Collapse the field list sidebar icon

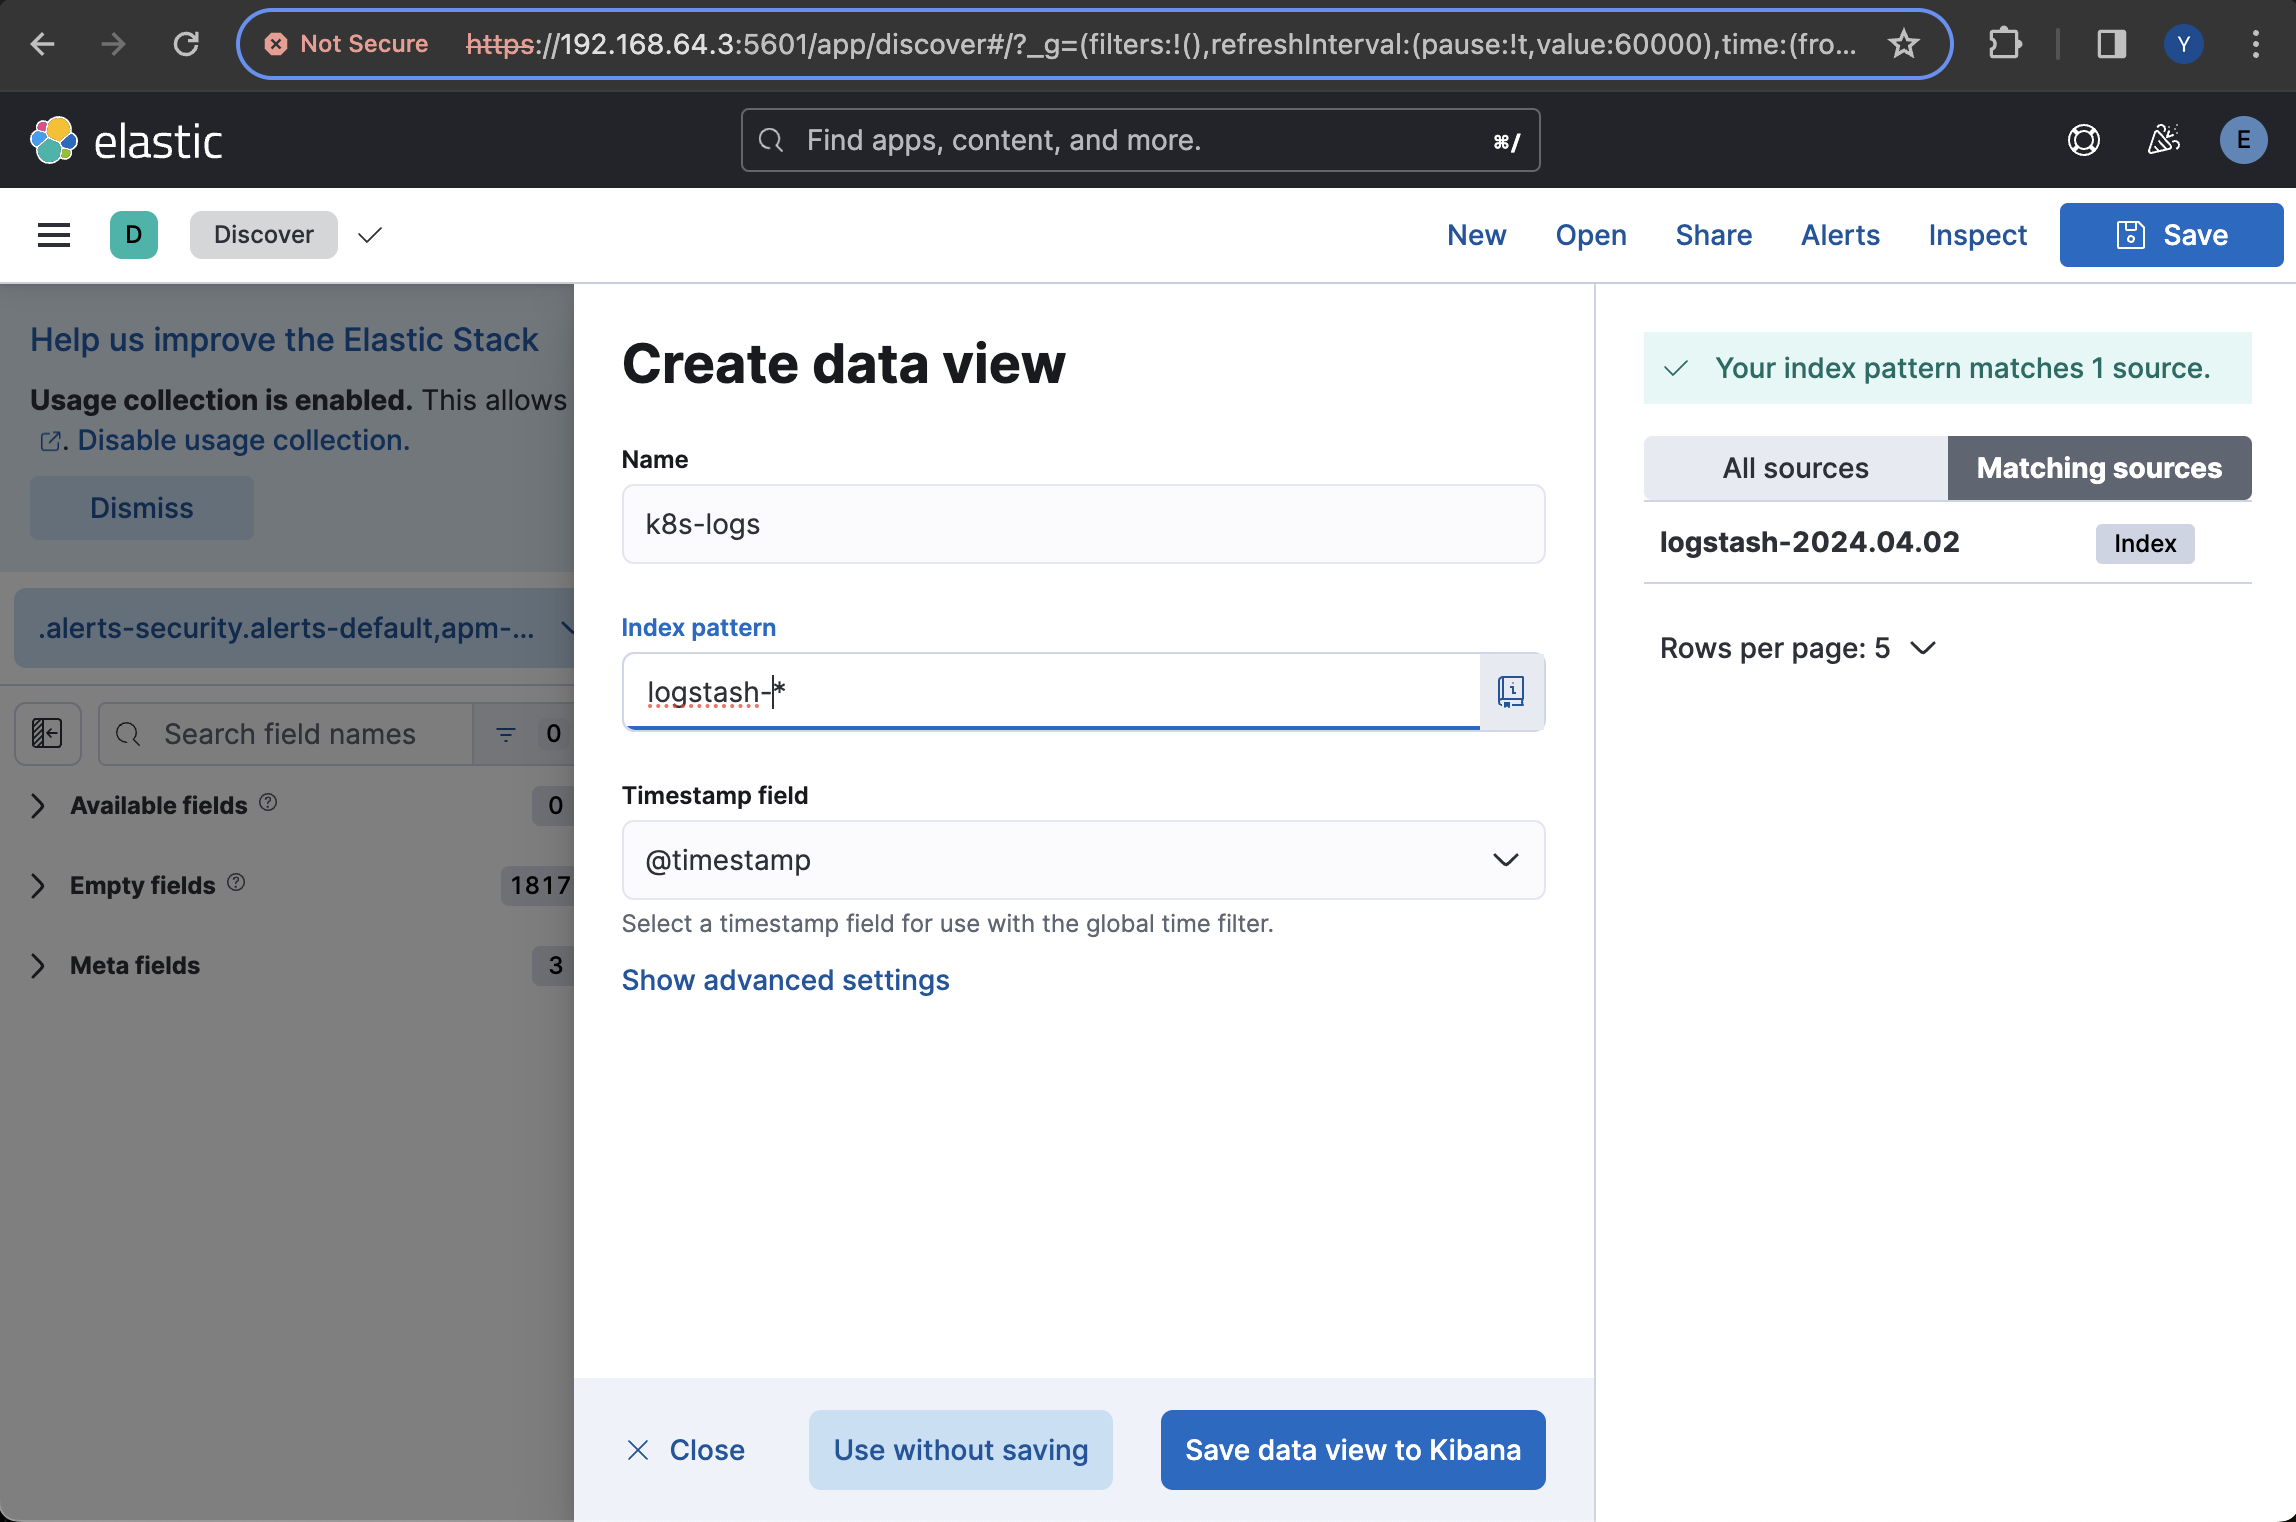tap(48, 734)
